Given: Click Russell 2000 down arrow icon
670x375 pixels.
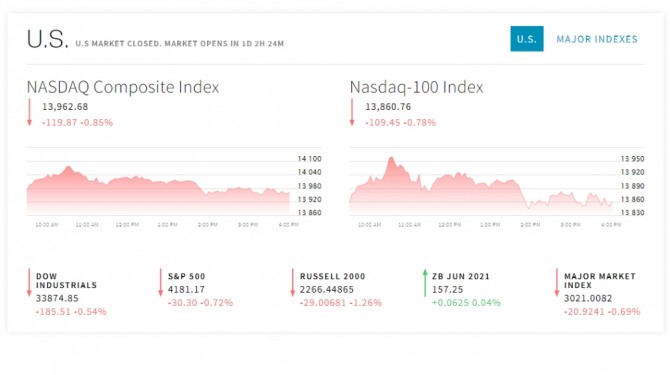Looking at the screenshot, I should point(293,282).
